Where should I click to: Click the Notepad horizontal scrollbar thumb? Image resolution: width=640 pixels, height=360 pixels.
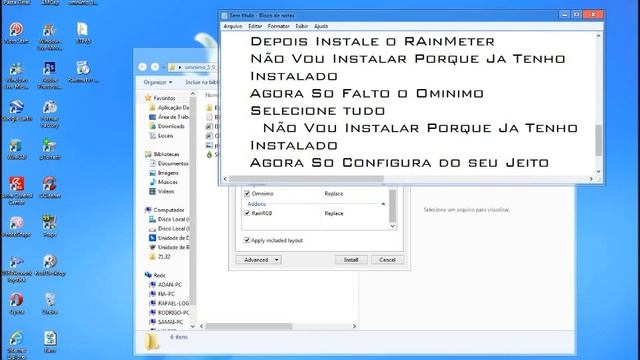point(306,179)
